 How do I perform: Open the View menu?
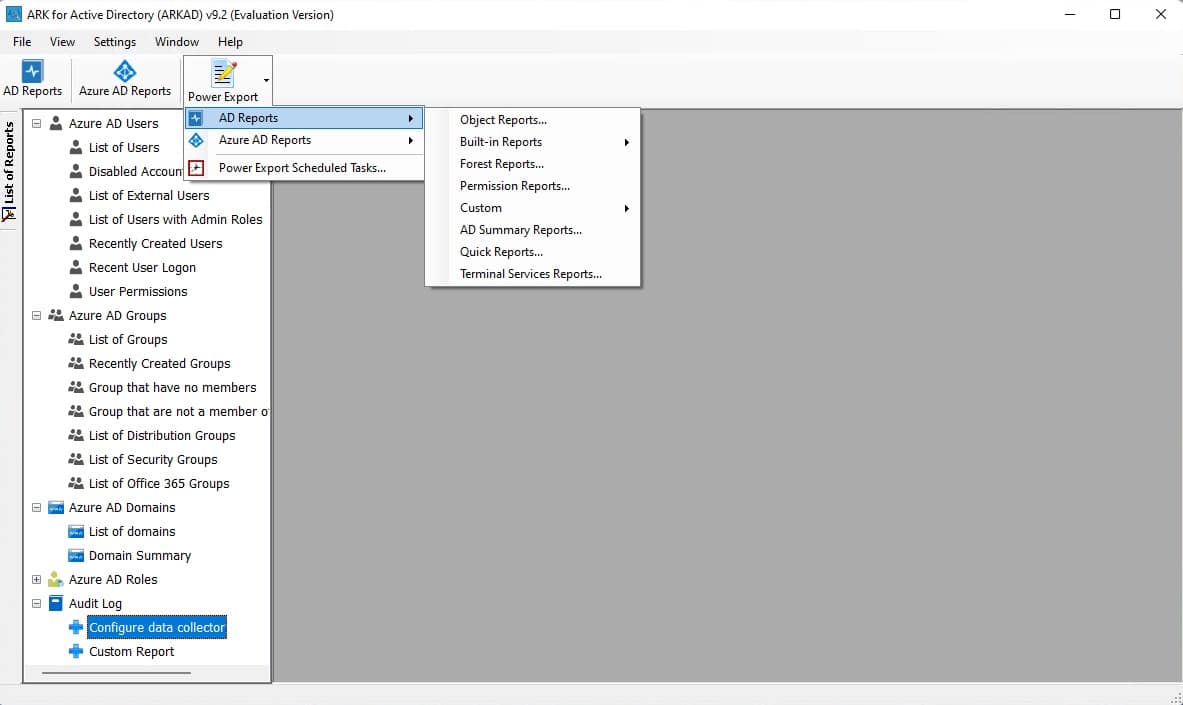click(x=62, y=42)
